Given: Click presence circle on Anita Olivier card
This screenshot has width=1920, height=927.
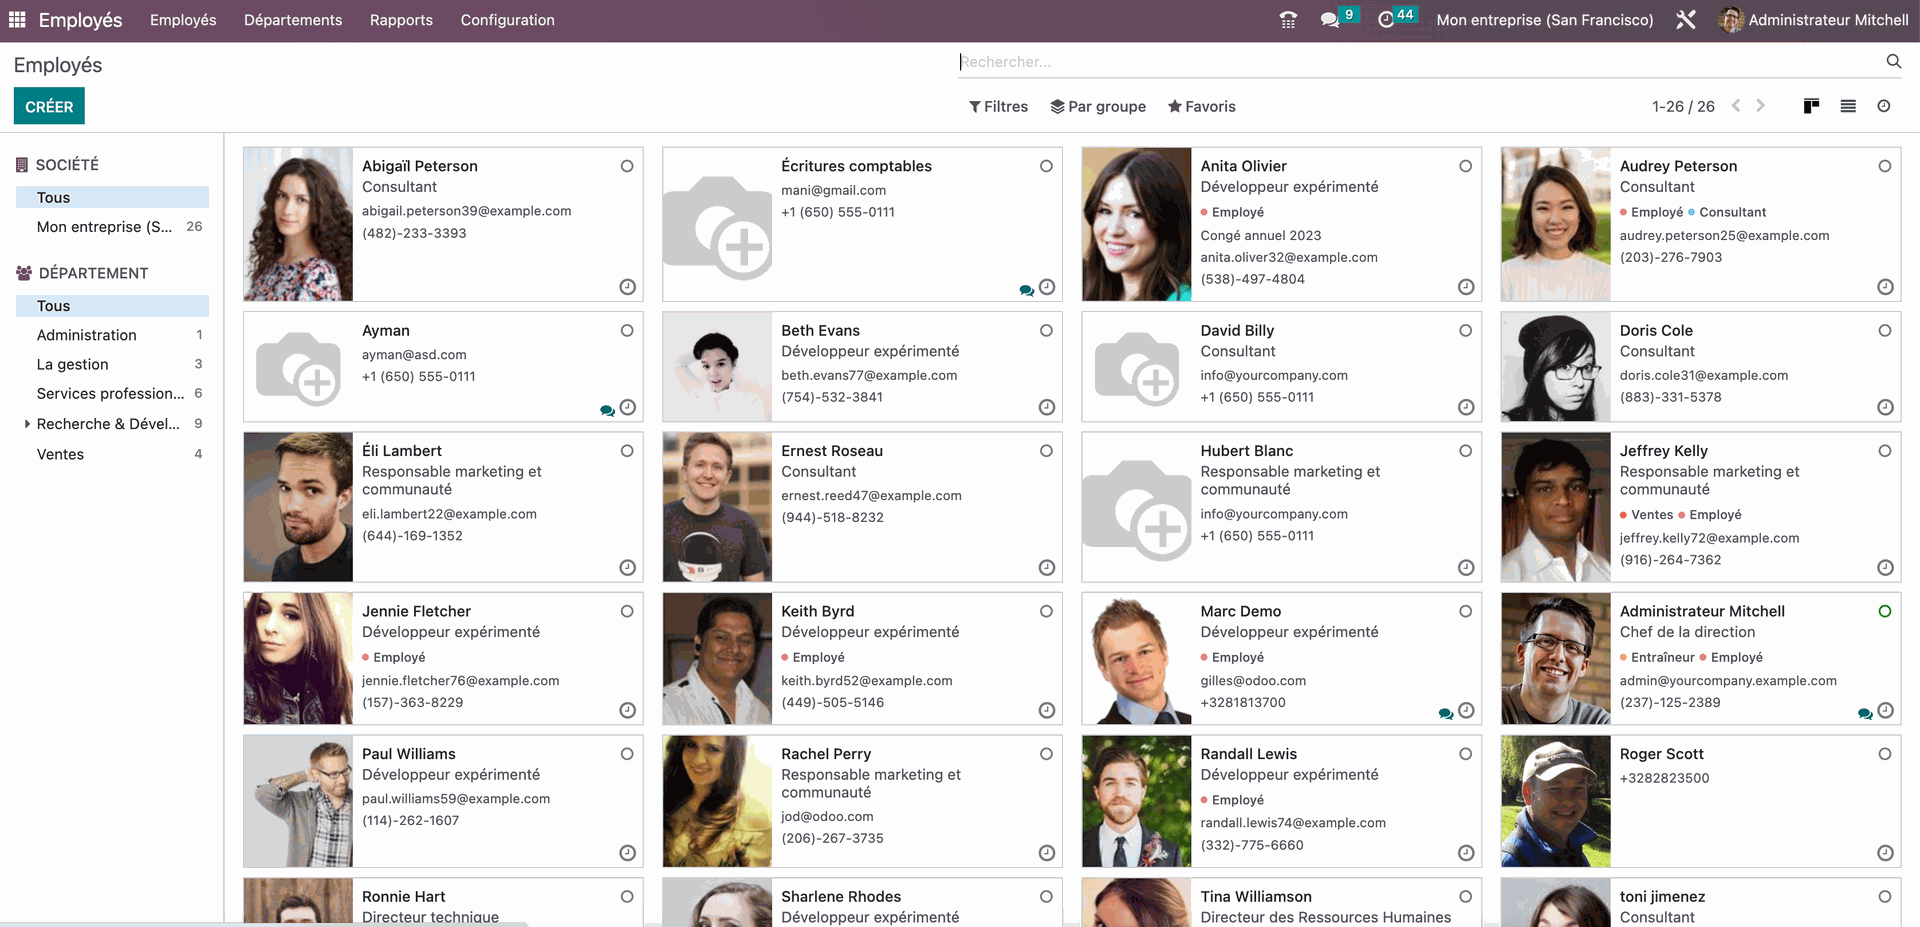Looking at the screenshot, I should (1465, 166).
